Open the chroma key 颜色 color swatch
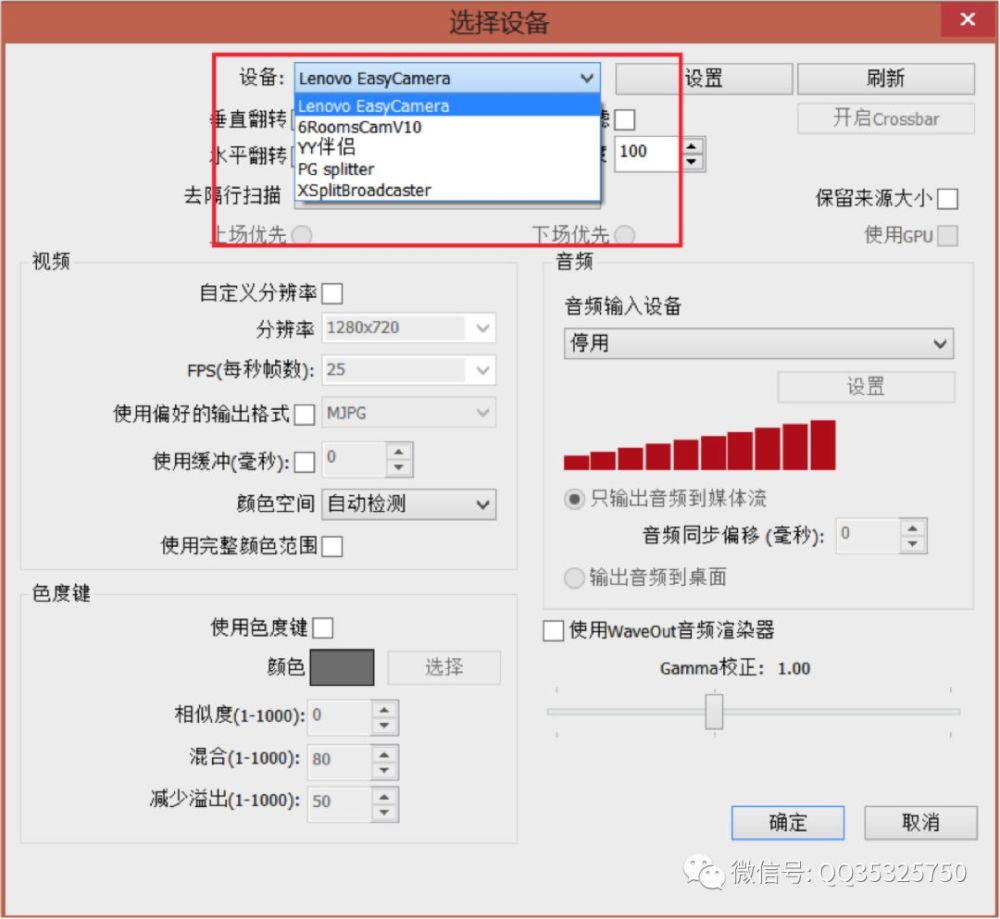Viewport: 1000px width, 919px height. click(x=341, y=667)
